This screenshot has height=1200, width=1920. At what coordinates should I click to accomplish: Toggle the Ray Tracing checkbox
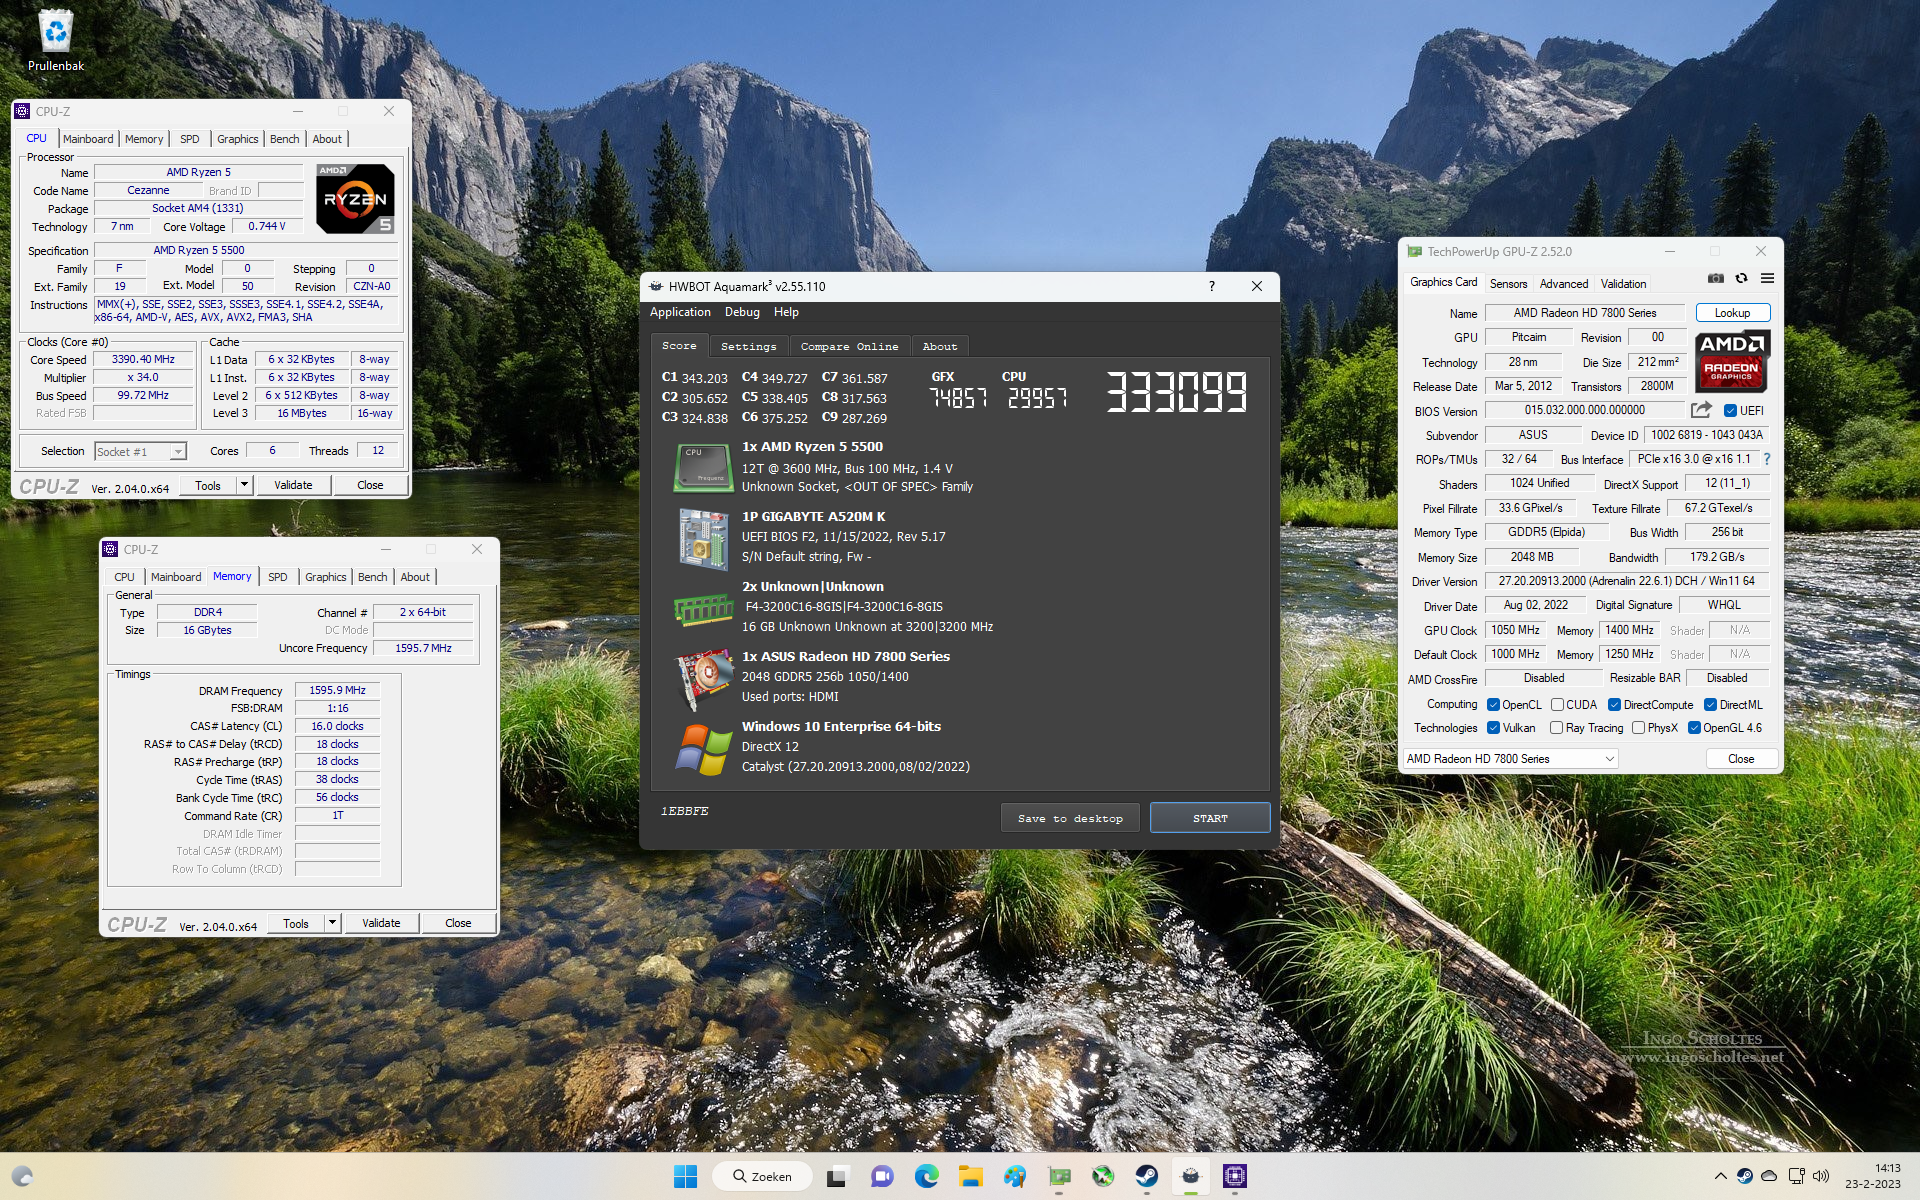[1556, 728]
